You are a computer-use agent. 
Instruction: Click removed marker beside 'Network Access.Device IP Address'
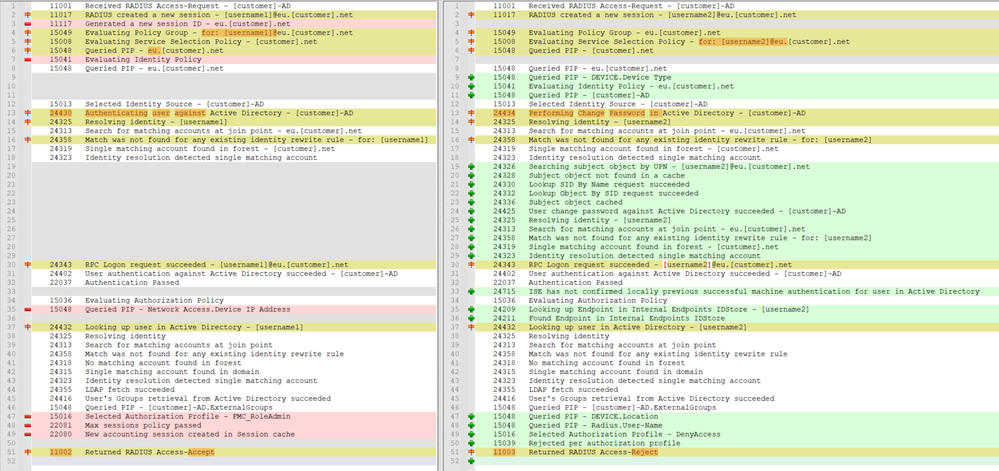coord(26,309)
